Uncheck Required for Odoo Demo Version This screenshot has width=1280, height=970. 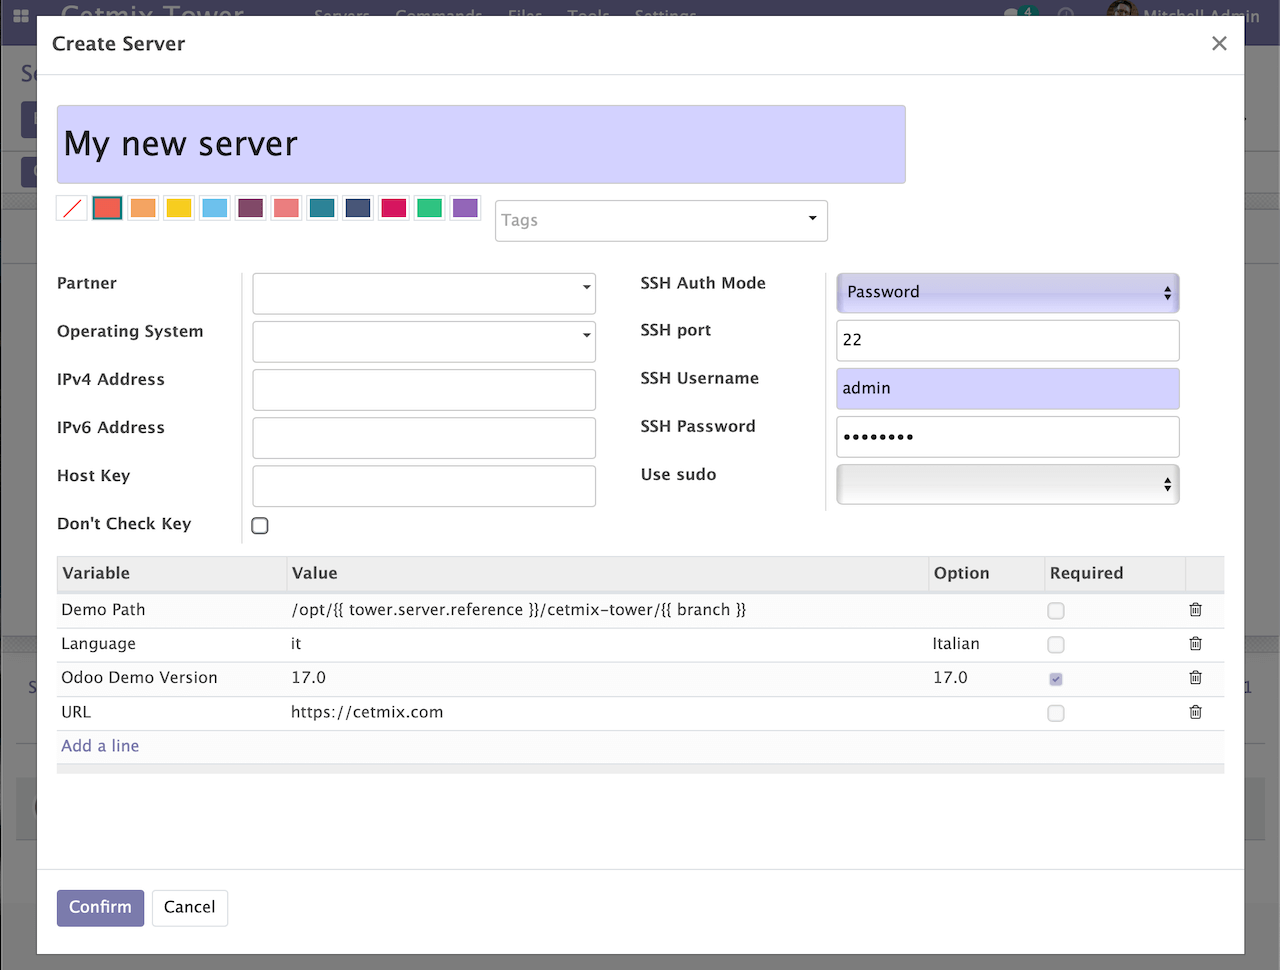(x=1056, y=679)
